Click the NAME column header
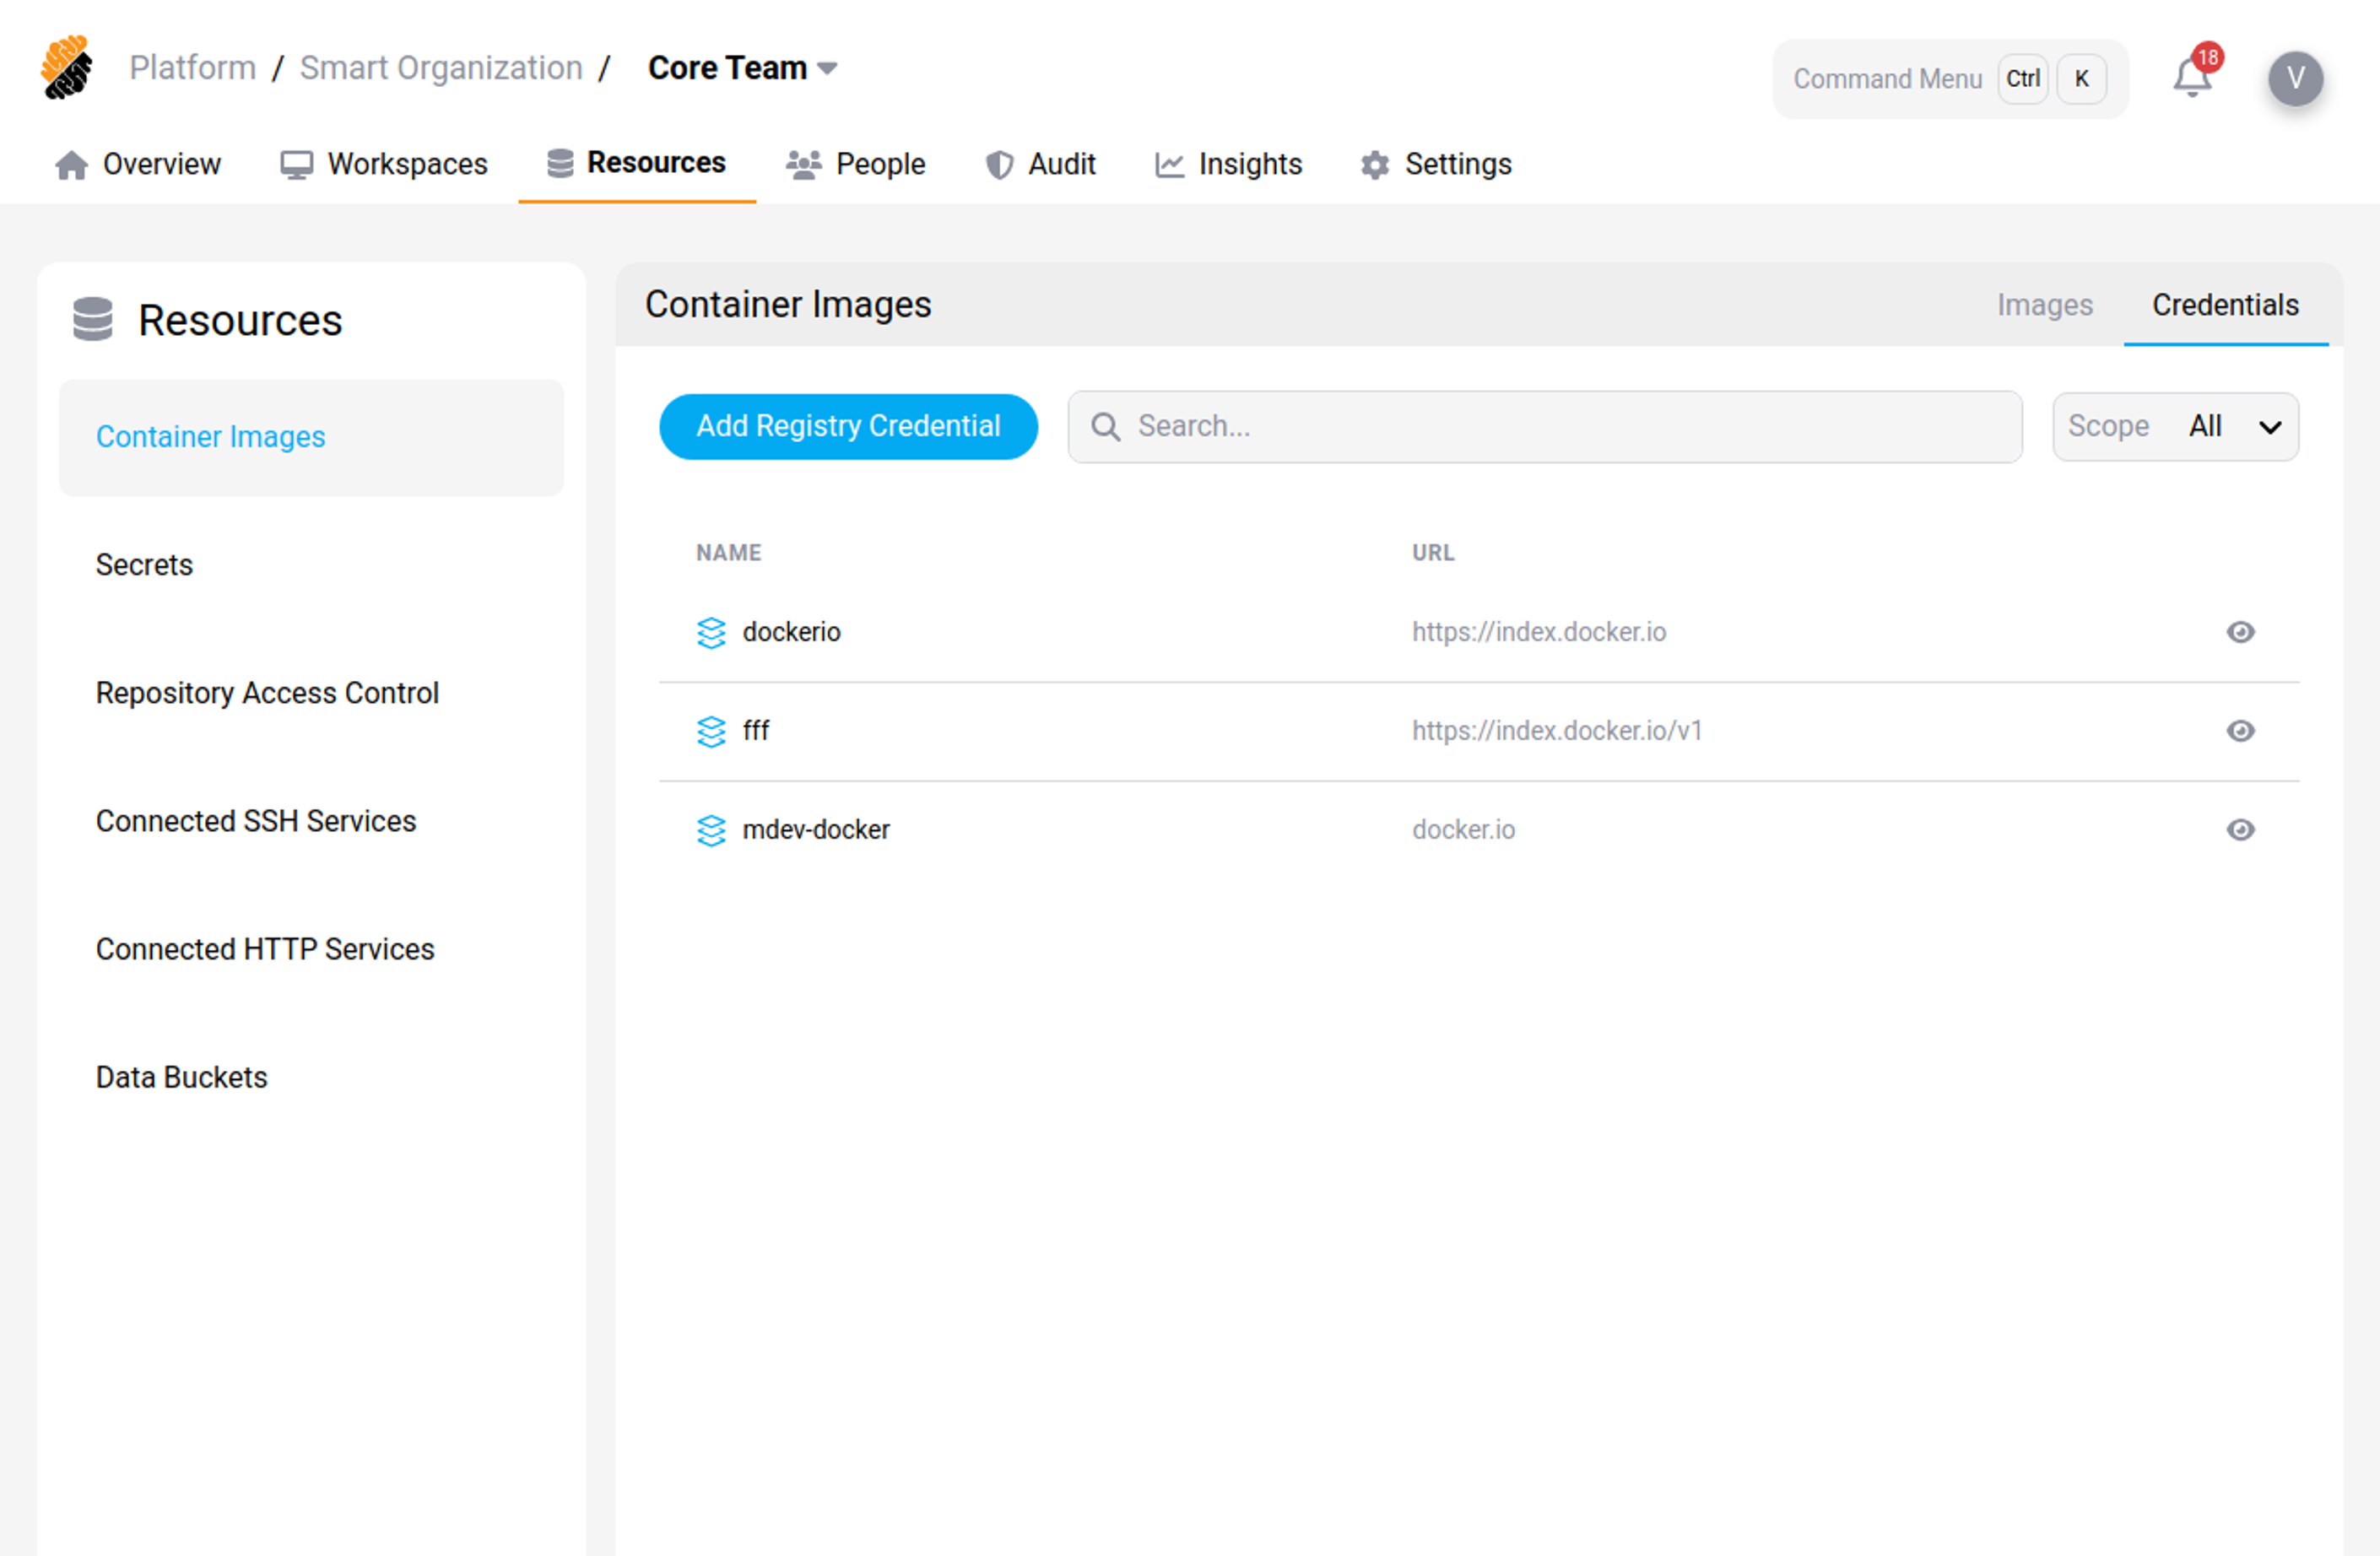Screen dimensions: 2380x1556 tap(728, 553)
